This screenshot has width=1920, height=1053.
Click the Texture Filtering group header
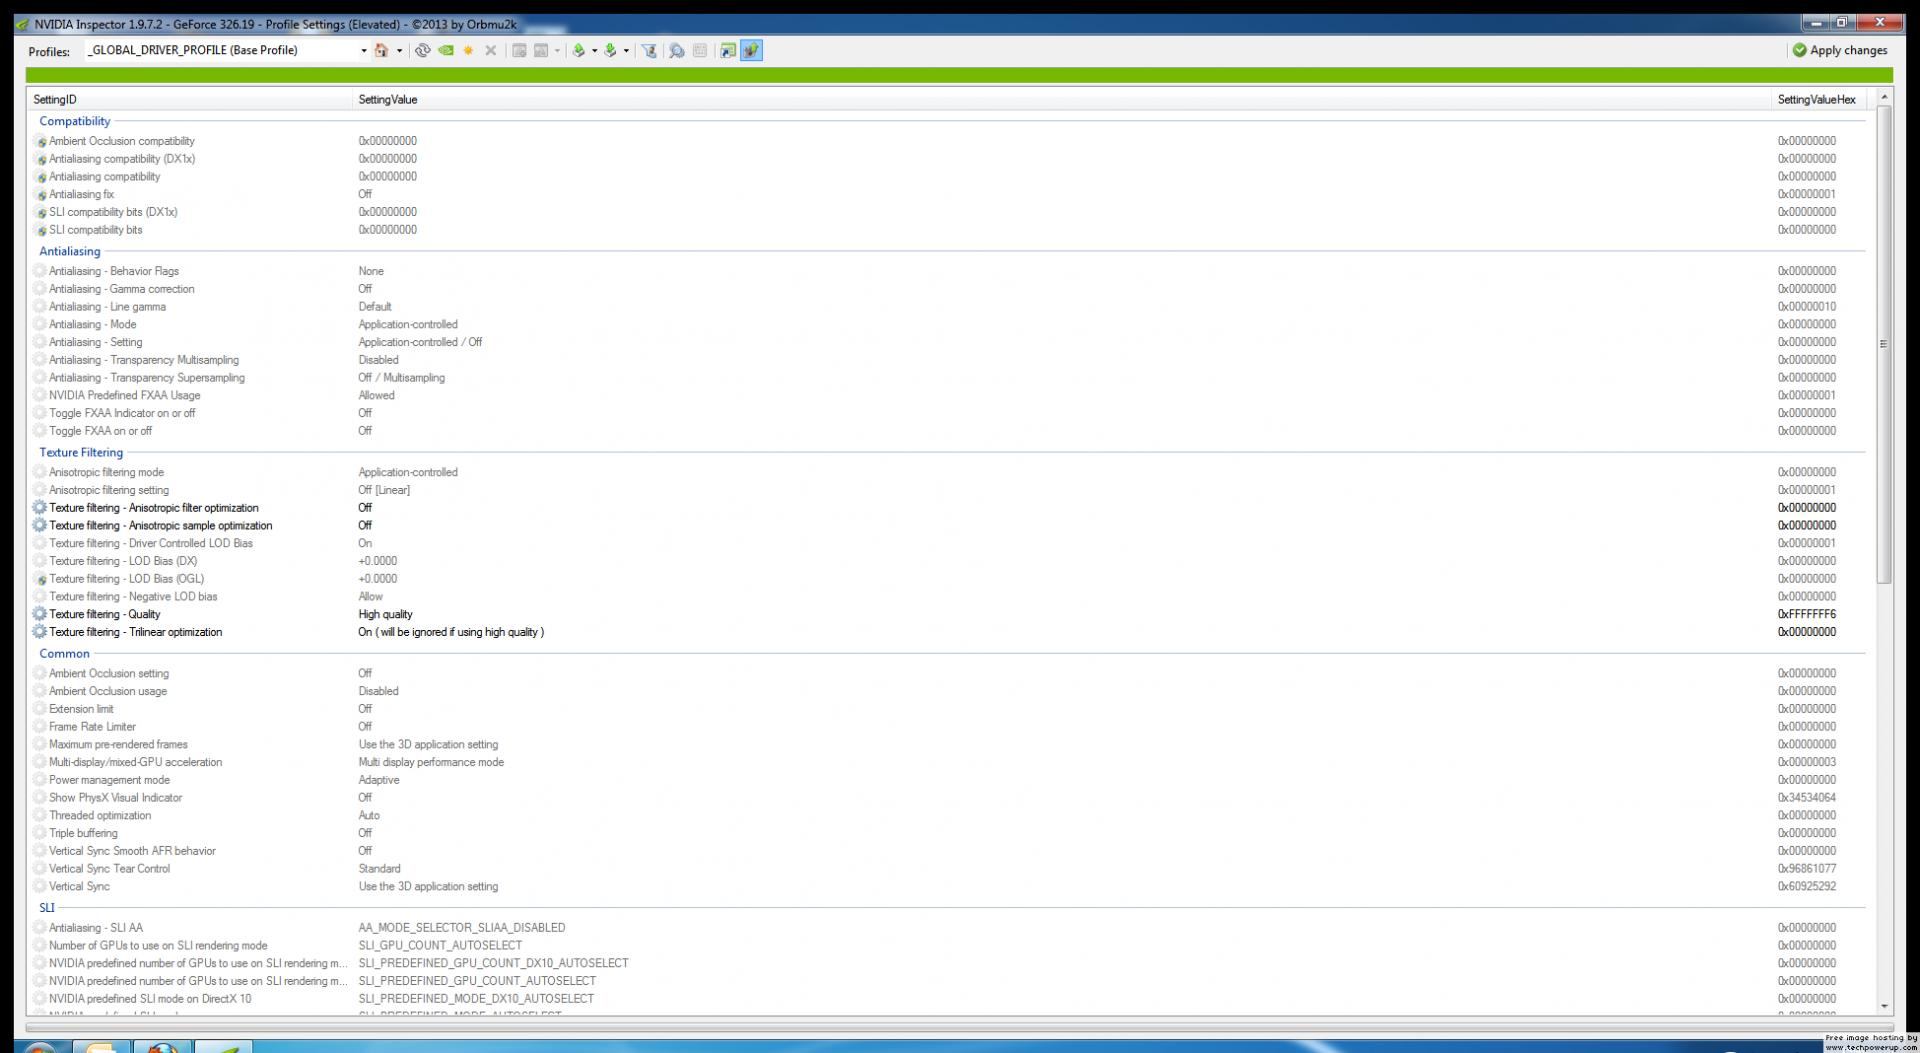pos(81,452)
